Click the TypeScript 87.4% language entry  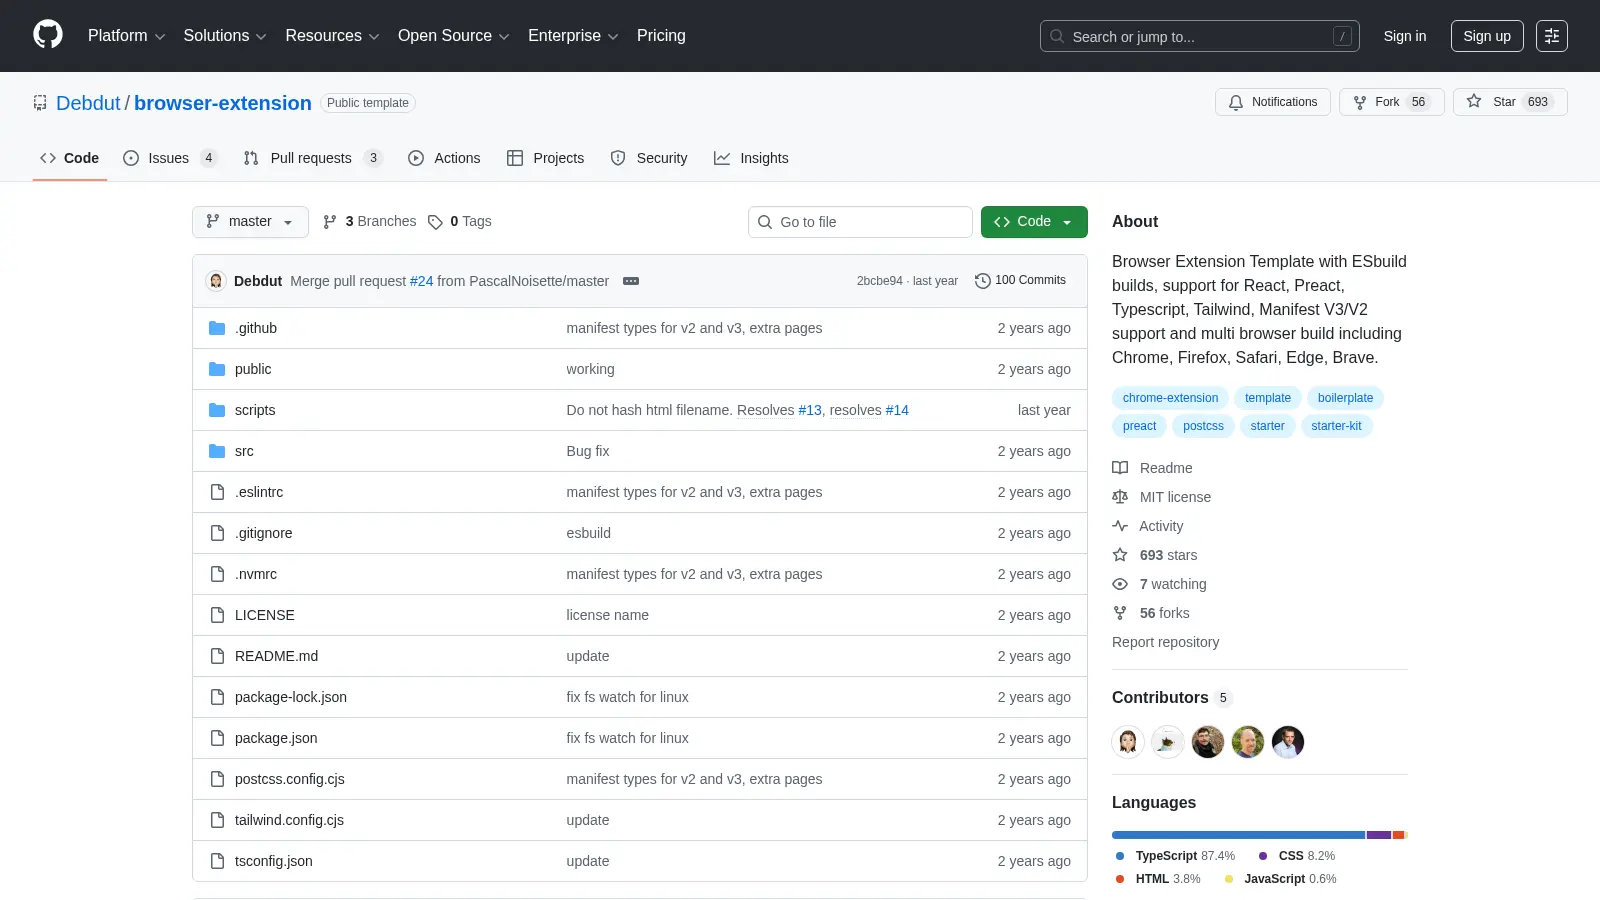[1175, 856]
